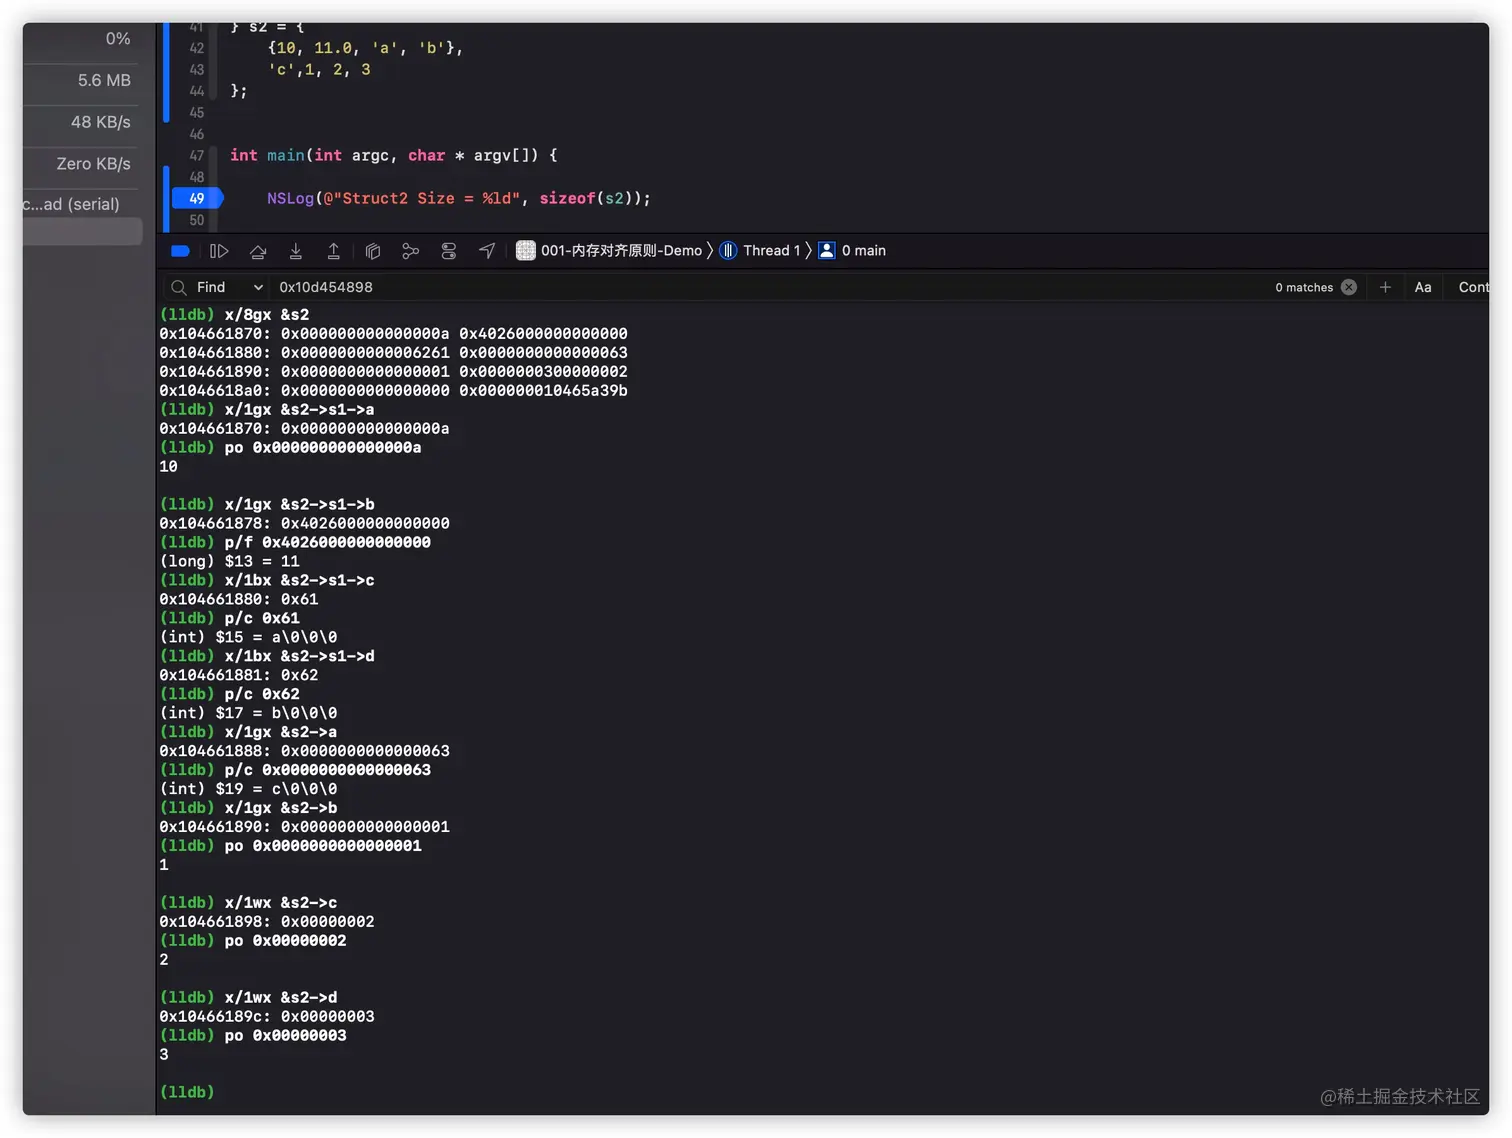The width and height of the screenshot is (1512, 1138).
Task: Click the step out icon
Action: (x=334, y=251)
